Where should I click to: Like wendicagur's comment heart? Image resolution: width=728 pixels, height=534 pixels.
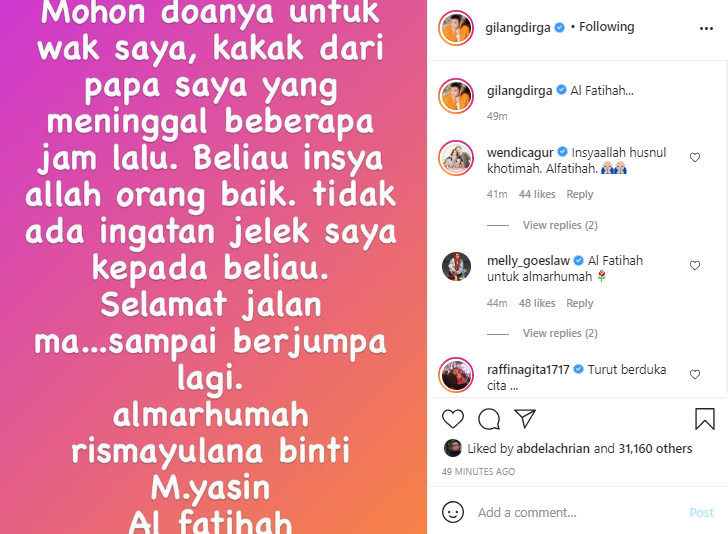tap(695, 157)
